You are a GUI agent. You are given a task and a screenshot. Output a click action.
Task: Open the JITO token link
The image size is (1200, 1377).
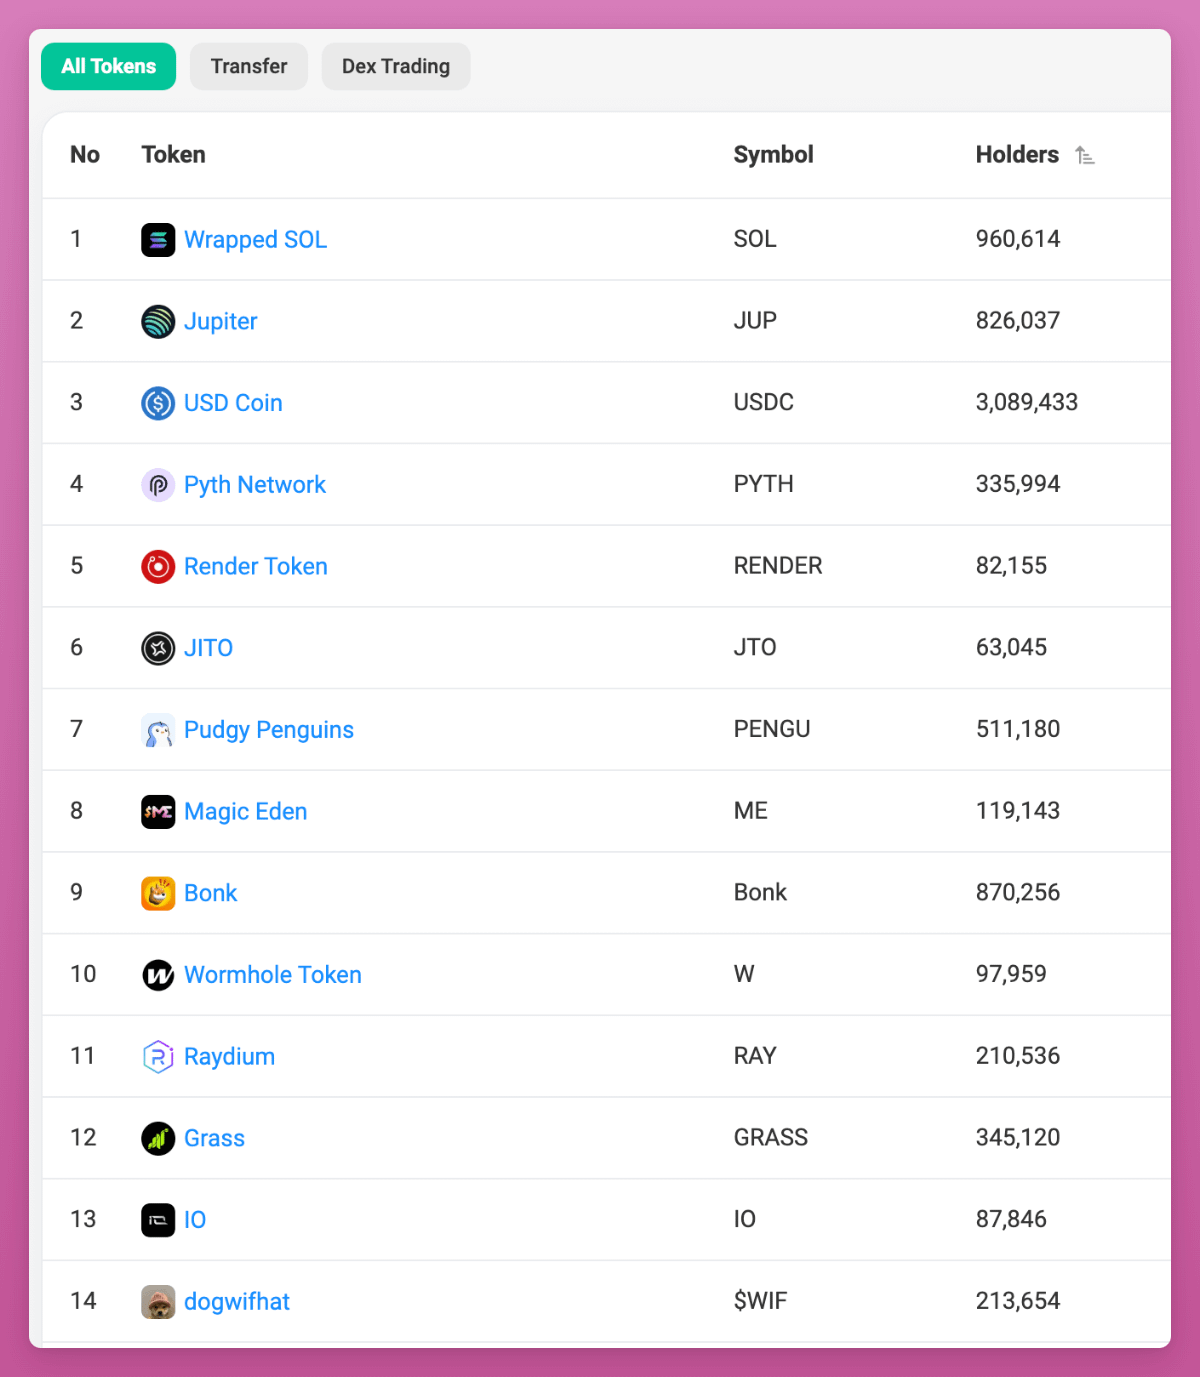coord(208,648)
